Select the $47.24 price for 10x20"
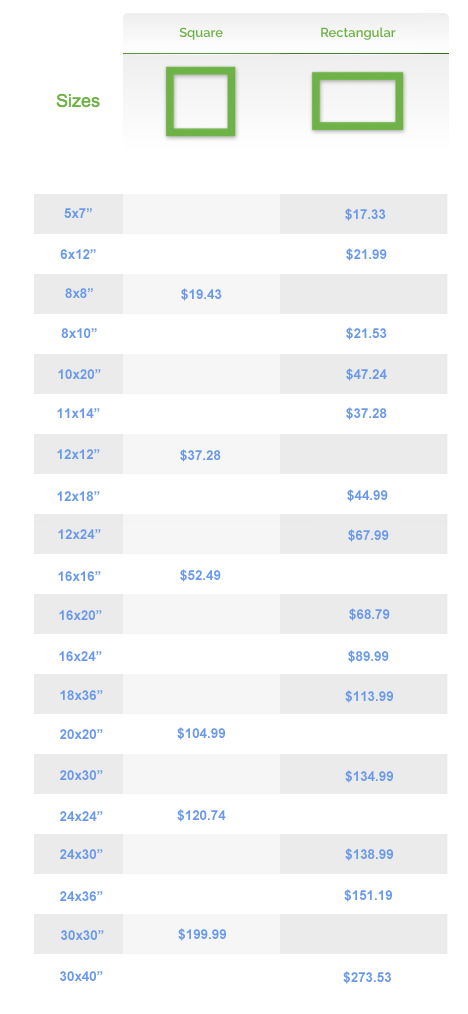This screenshot has height=1014, width=468. click(x=366, y=374)
